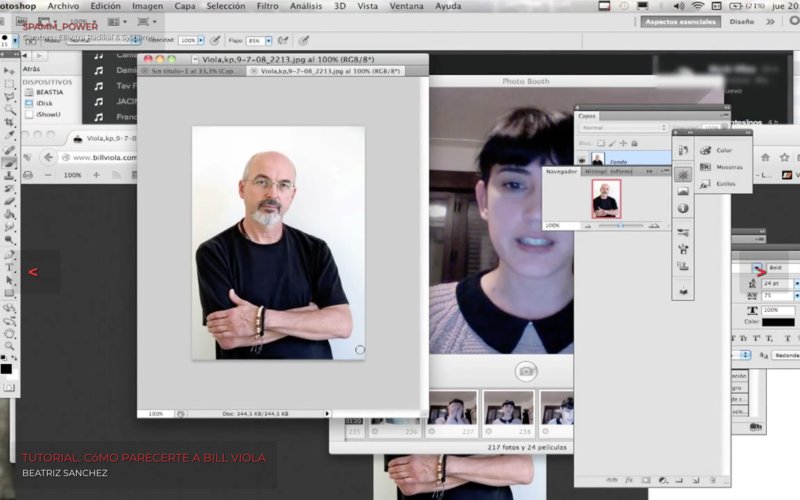800x500 pixels.
Task: Click the Diseño workspace button
Action: (x=741, y=21)
